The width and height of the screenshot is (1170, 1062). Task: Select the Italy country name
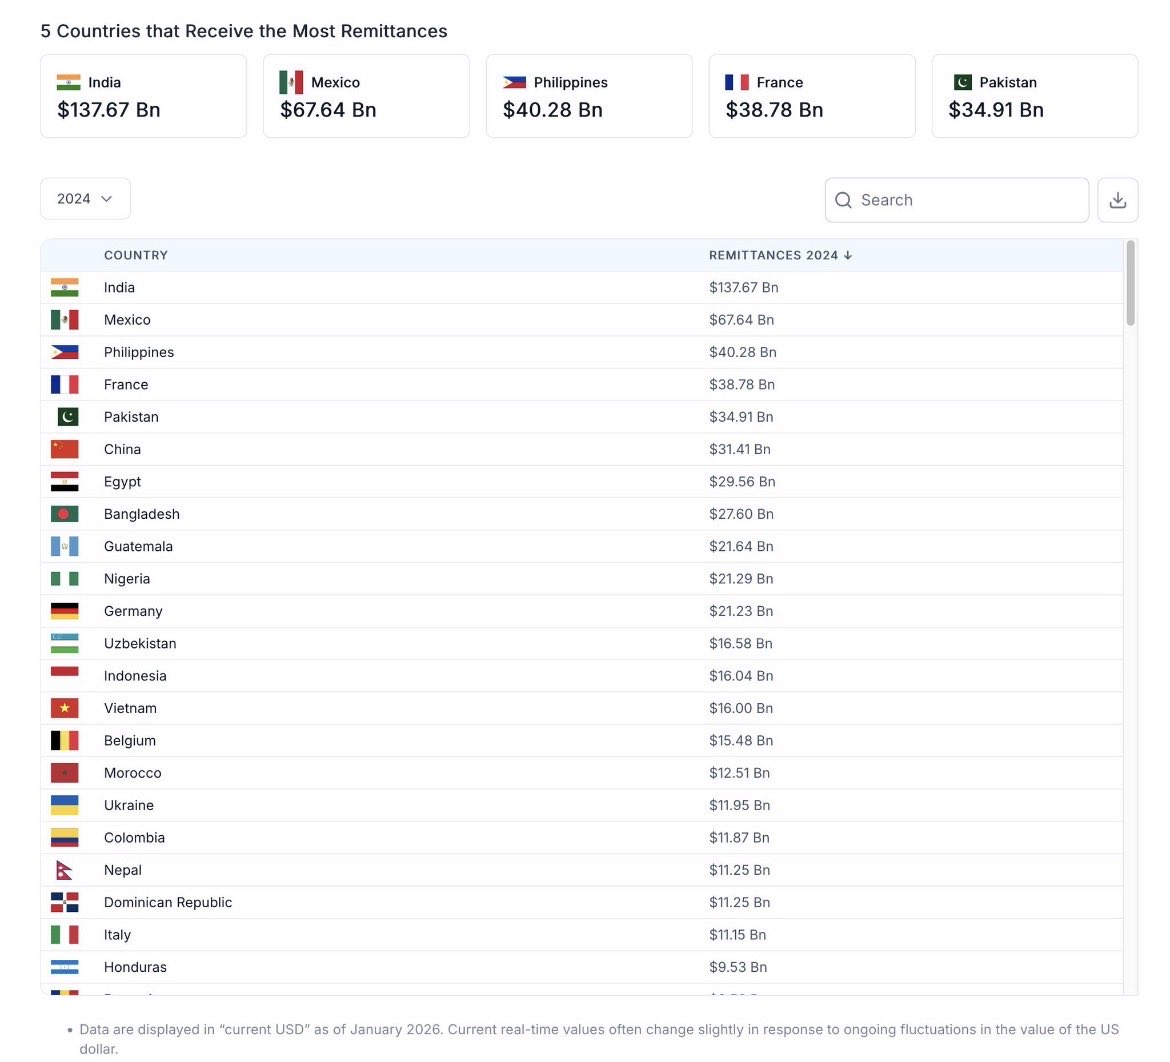(x=117, y=934)
